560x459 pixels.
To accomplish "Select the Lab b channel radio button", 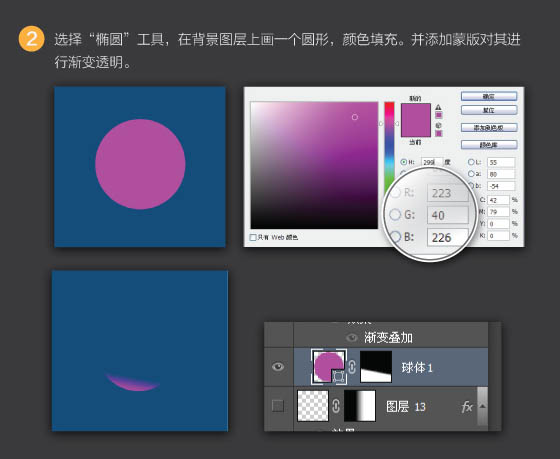I will (x=471, y=186).
